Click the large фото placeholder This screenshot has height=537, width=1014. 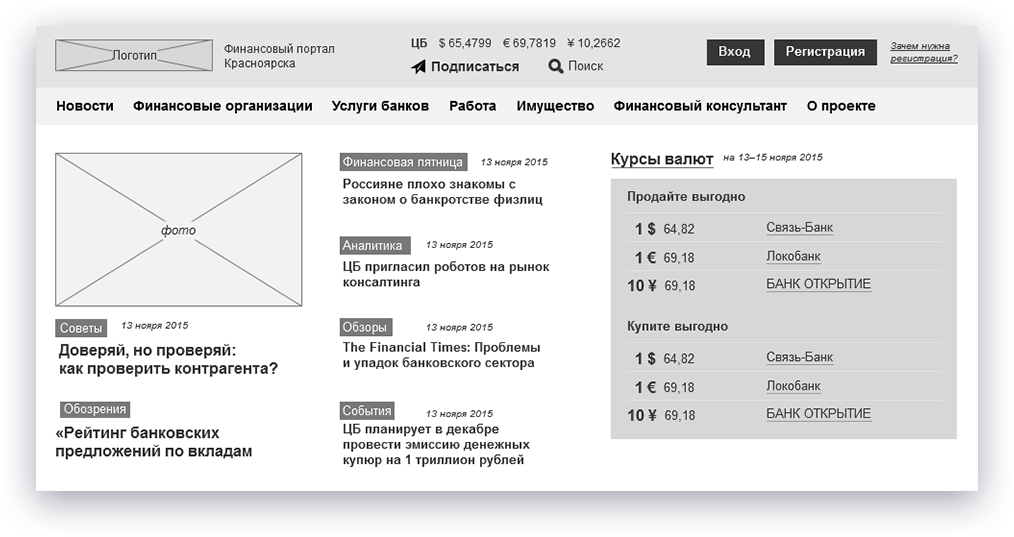click(178, 230)
